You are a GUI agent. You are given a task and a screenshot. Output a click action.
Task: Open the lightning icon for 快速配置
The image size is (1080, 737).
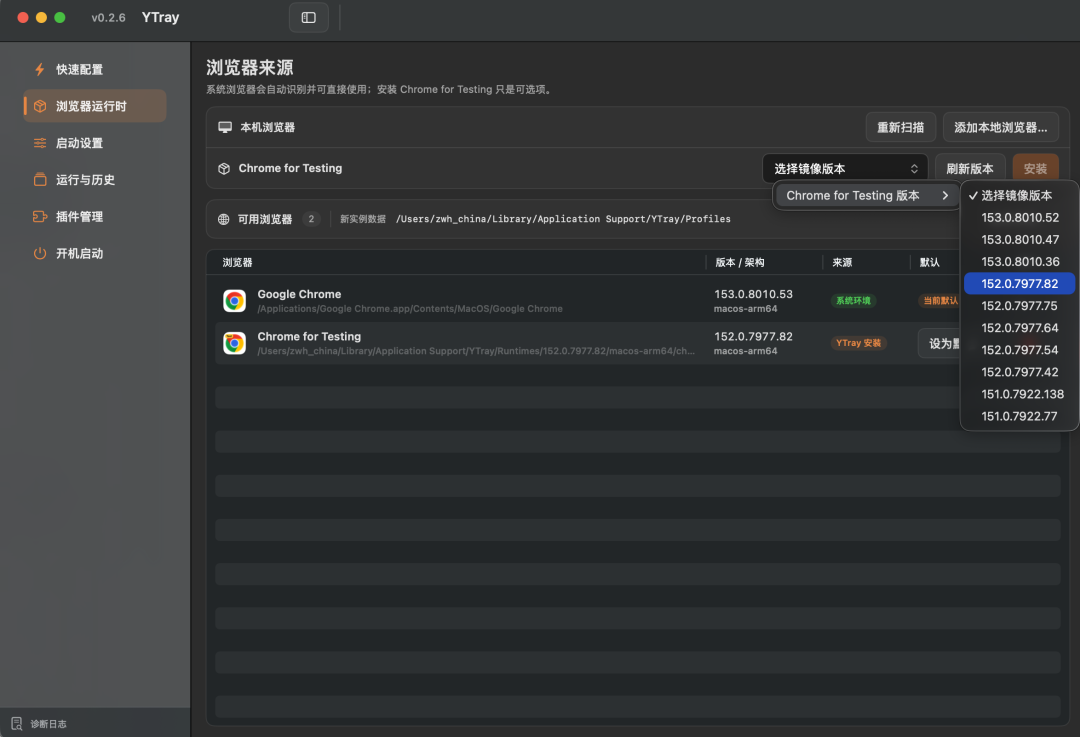pos(40,70)
